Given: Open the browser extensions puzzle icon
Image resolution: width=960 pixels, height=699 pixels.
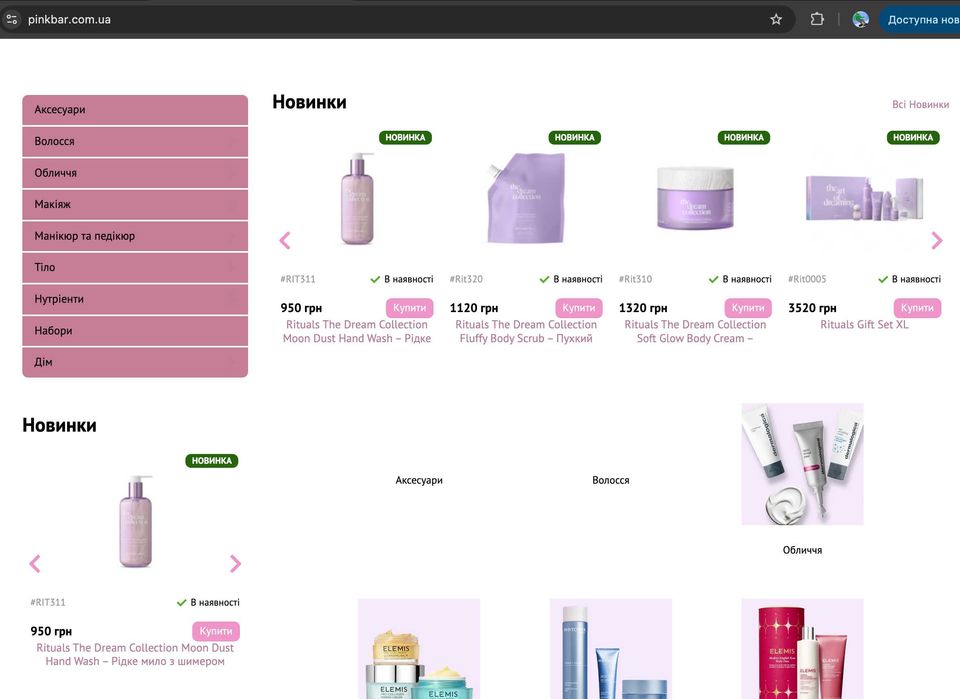Looking at the screenshot, I should [x=817, y=20].
